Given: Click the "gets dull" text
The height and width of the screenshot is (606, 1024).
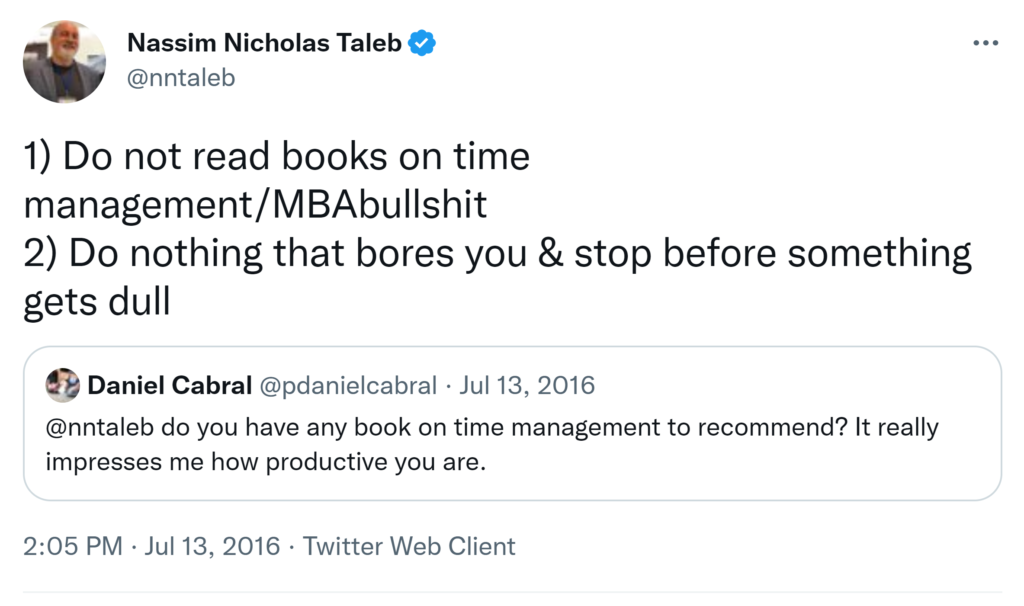Looking at the screenshot, I should (x=97, y=302).
